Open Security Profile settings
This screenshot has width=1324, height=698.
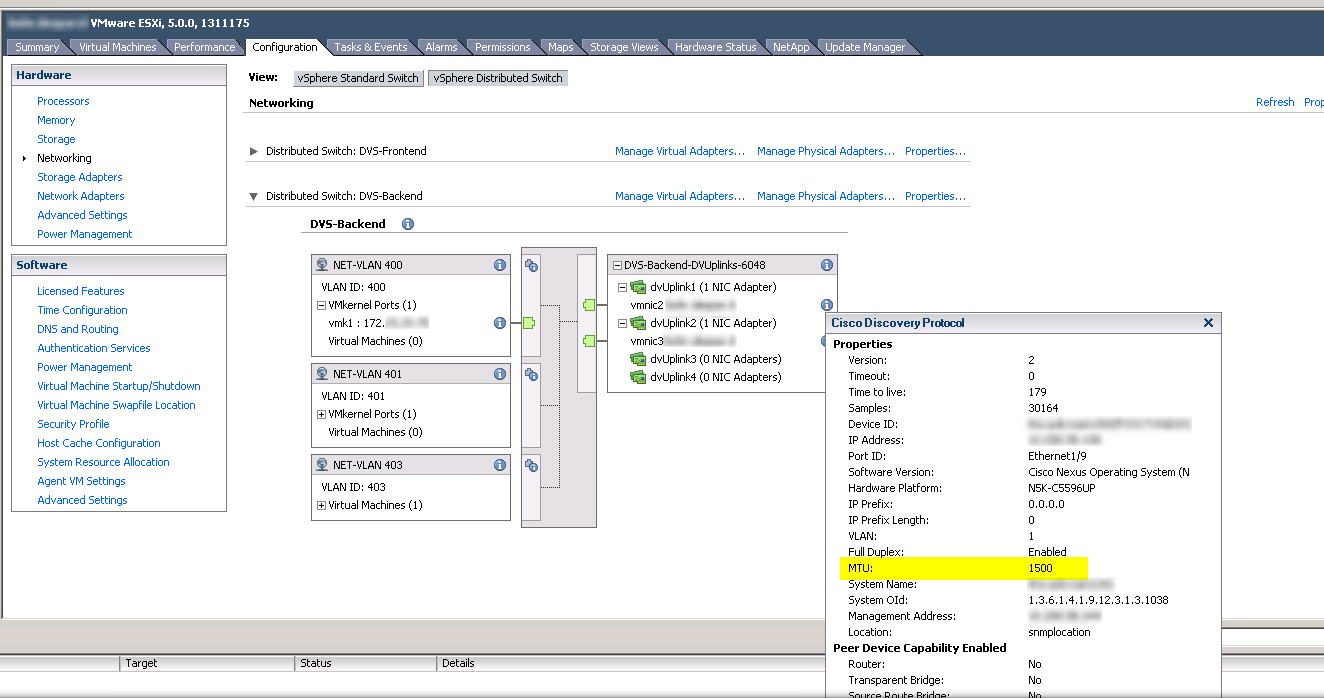tap(73, 424)
